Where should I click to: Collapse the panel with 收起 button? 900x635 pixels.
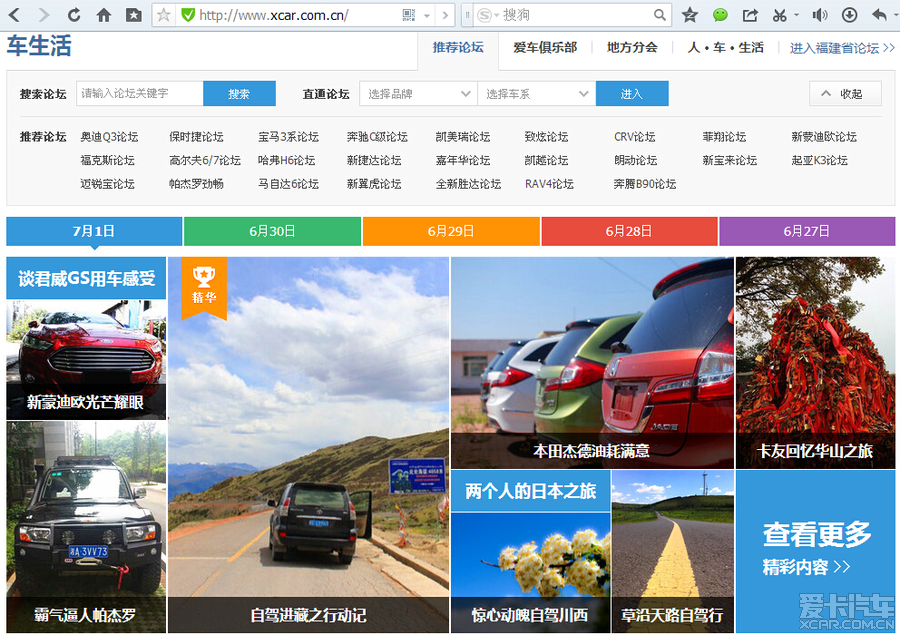845,94
